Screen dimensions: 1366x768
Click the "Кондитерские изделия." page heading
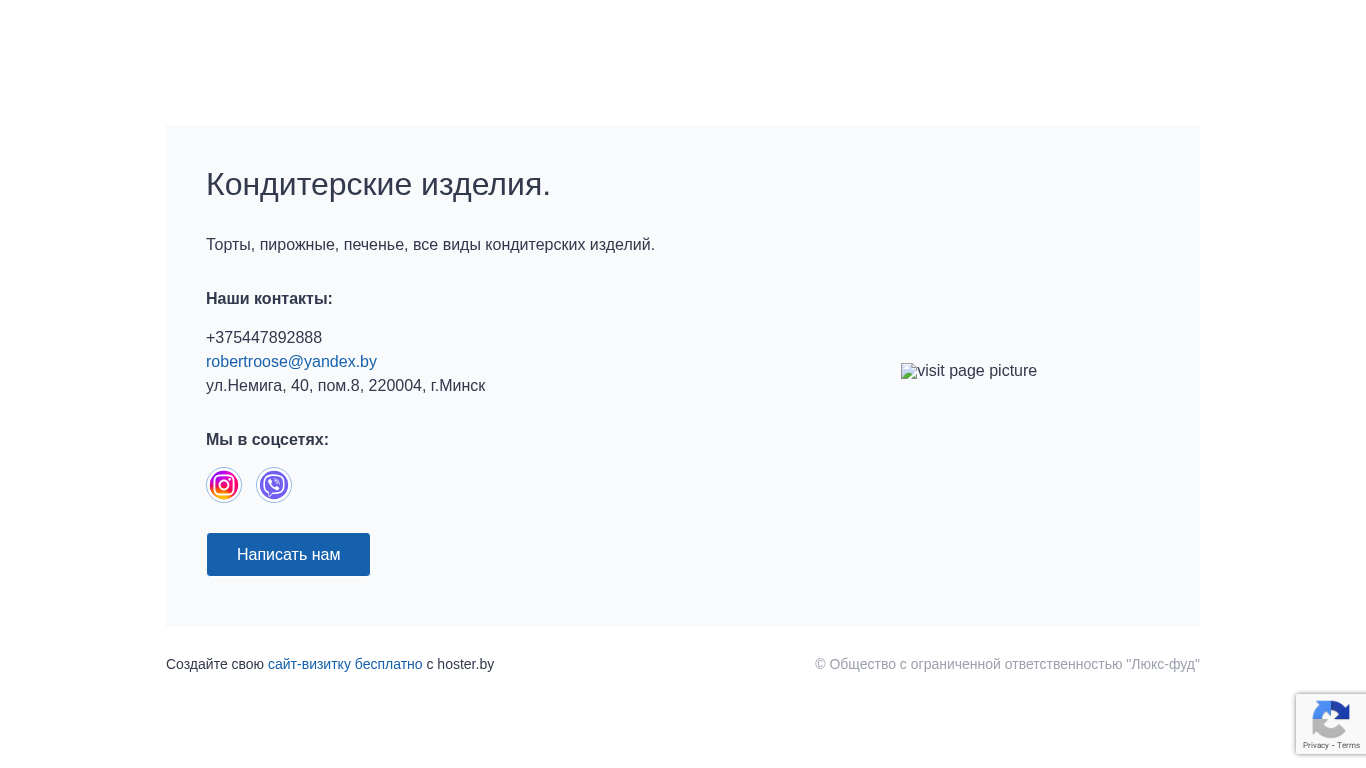coord(378,184)
